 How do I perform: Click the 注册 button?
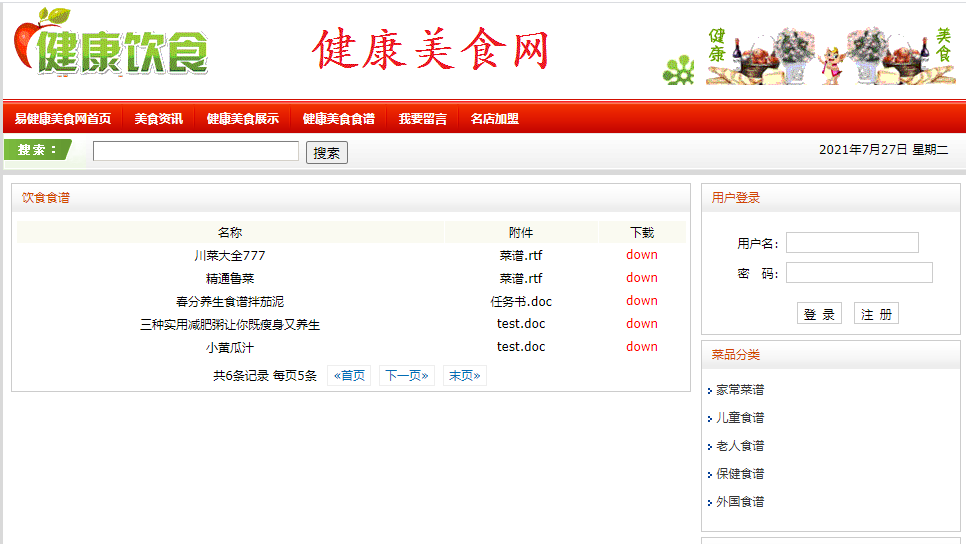(876, 314)
